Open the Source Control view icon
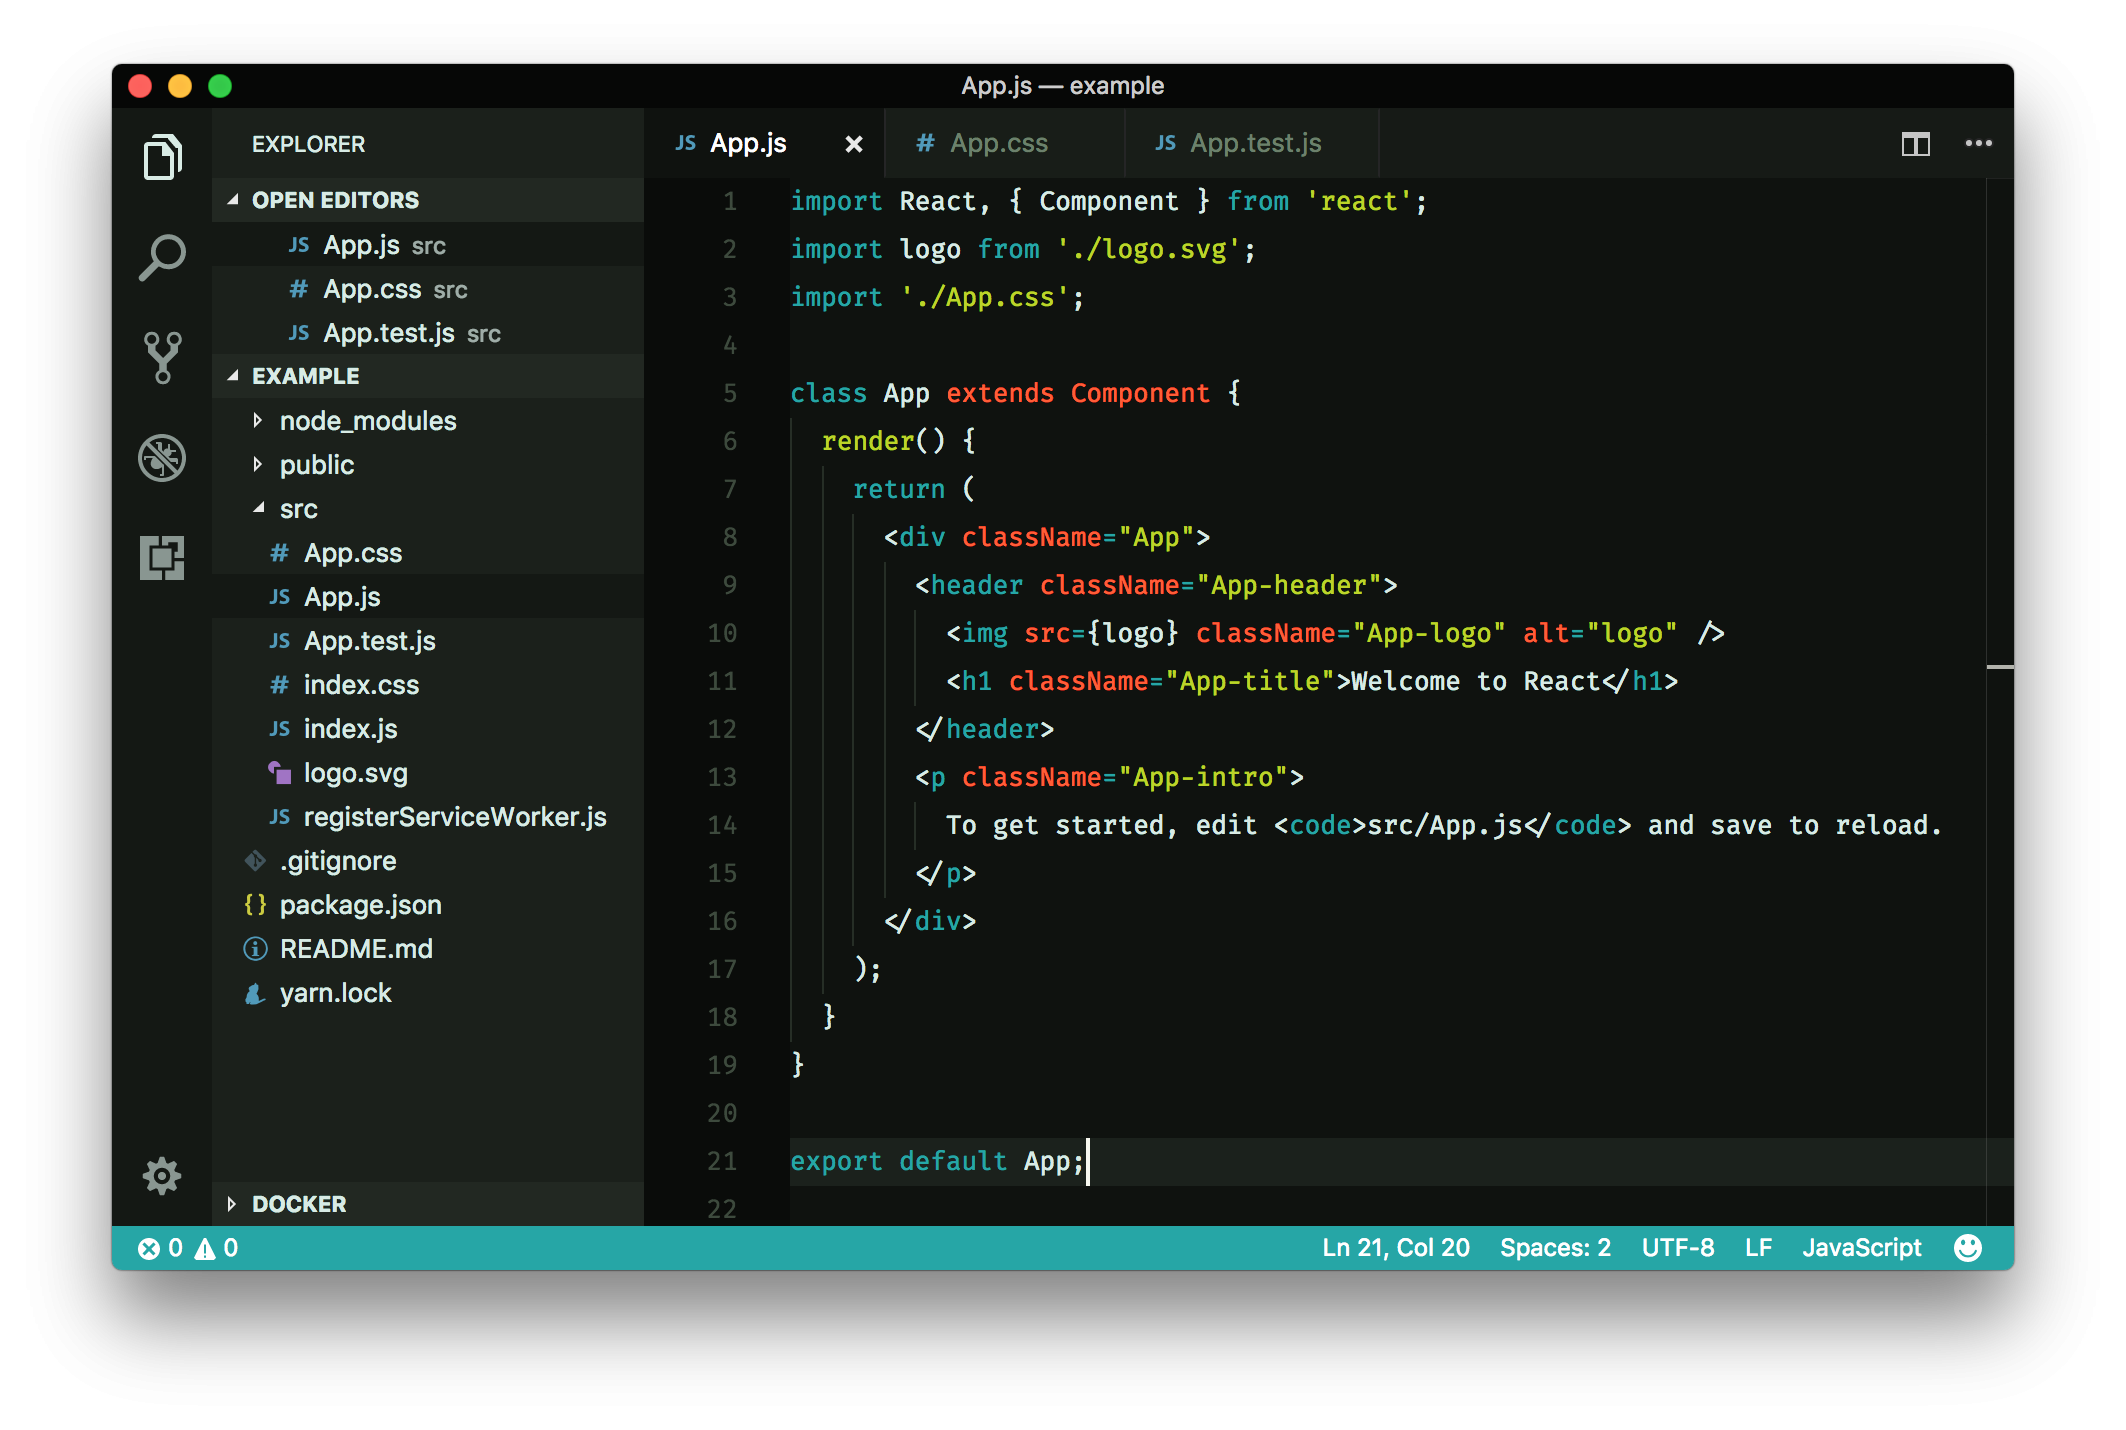Image resolution: width=2126 pixels, height=1430 pixels. pos(162,357)
